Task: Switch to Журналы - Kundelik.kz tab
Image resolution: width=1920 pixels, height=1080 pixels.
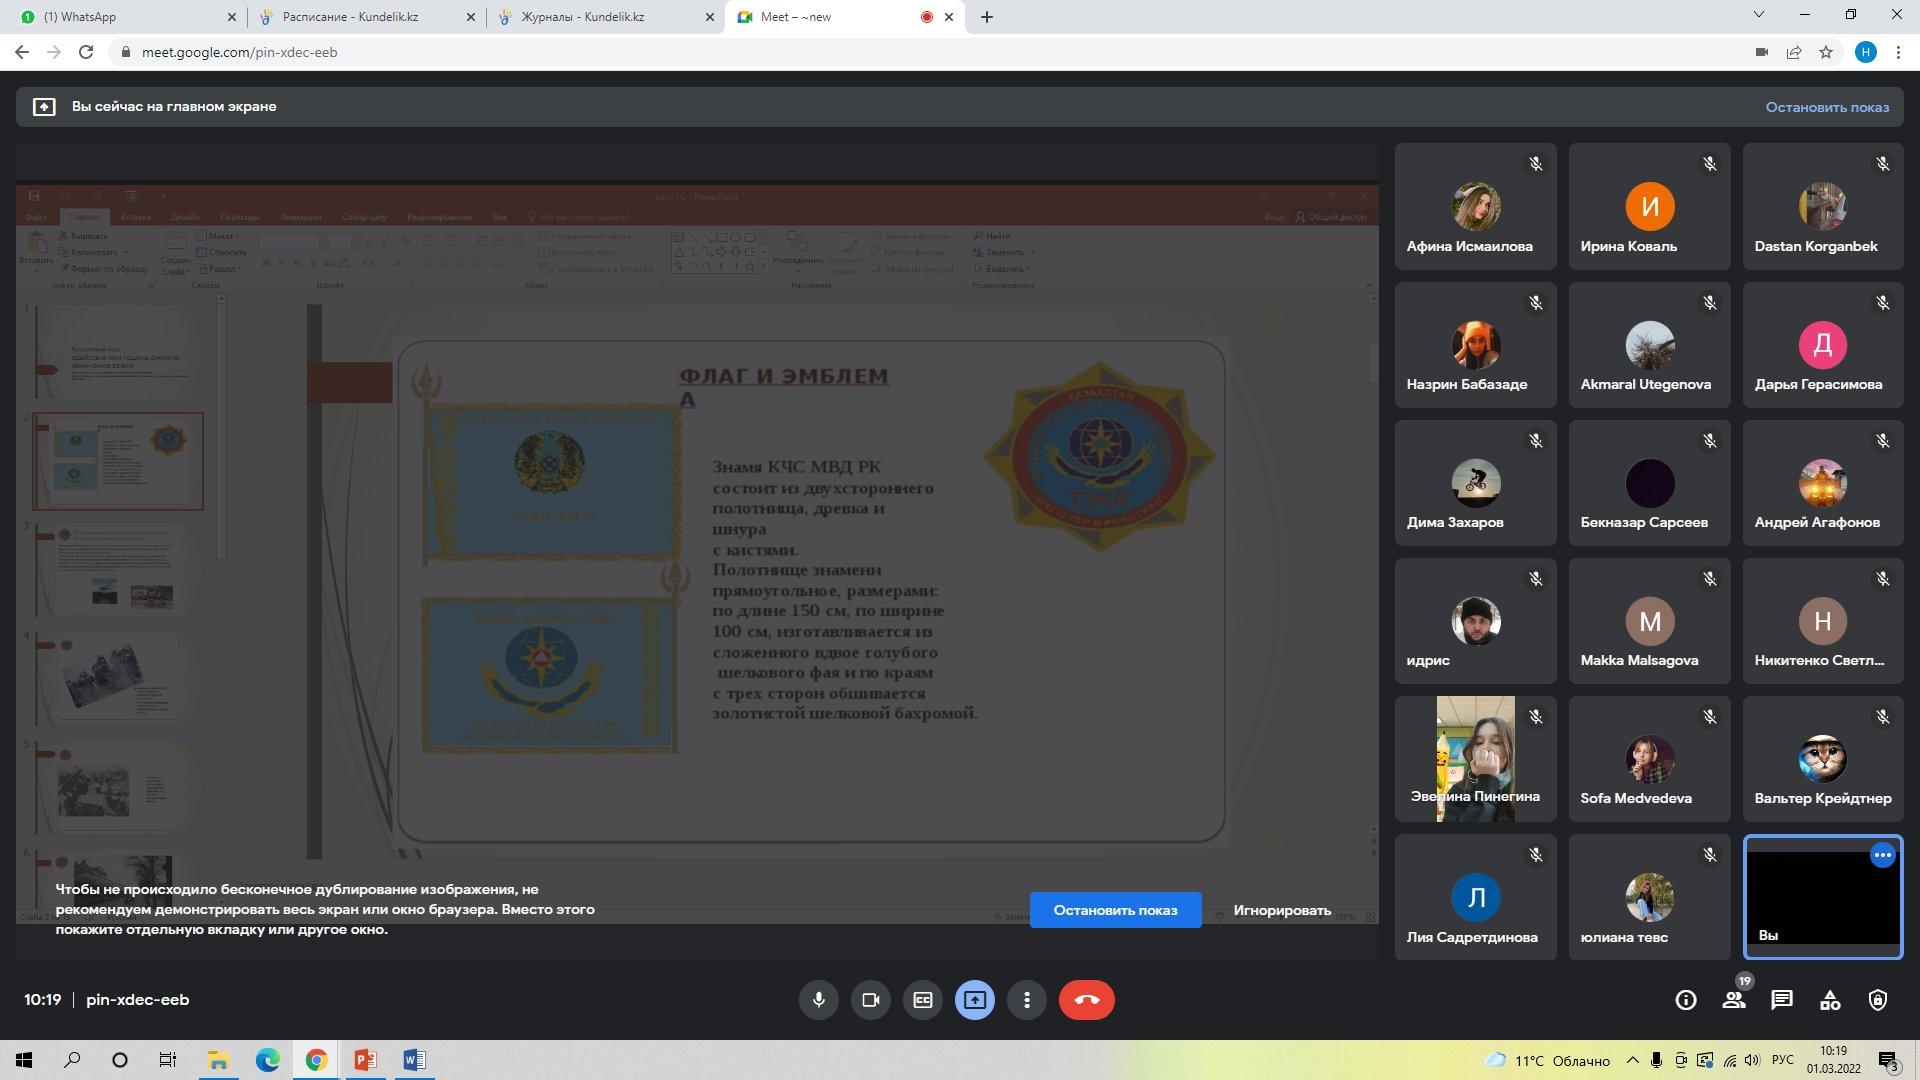Action: tap(582, 17)
